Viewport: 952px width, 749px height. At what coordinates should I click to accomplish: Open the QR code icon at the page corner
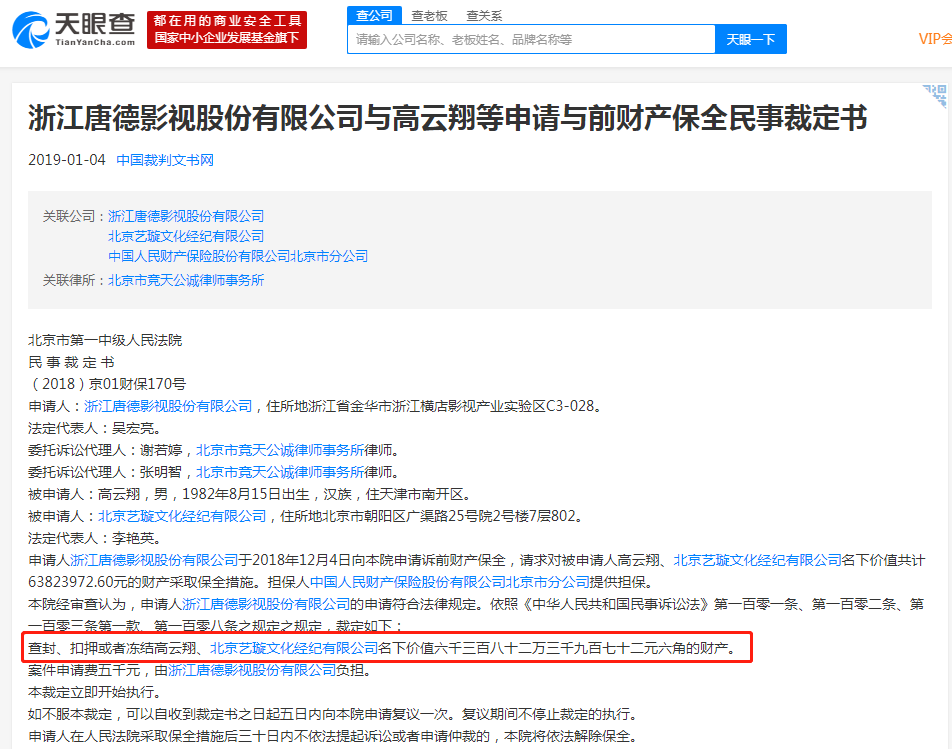pos(936,95)
